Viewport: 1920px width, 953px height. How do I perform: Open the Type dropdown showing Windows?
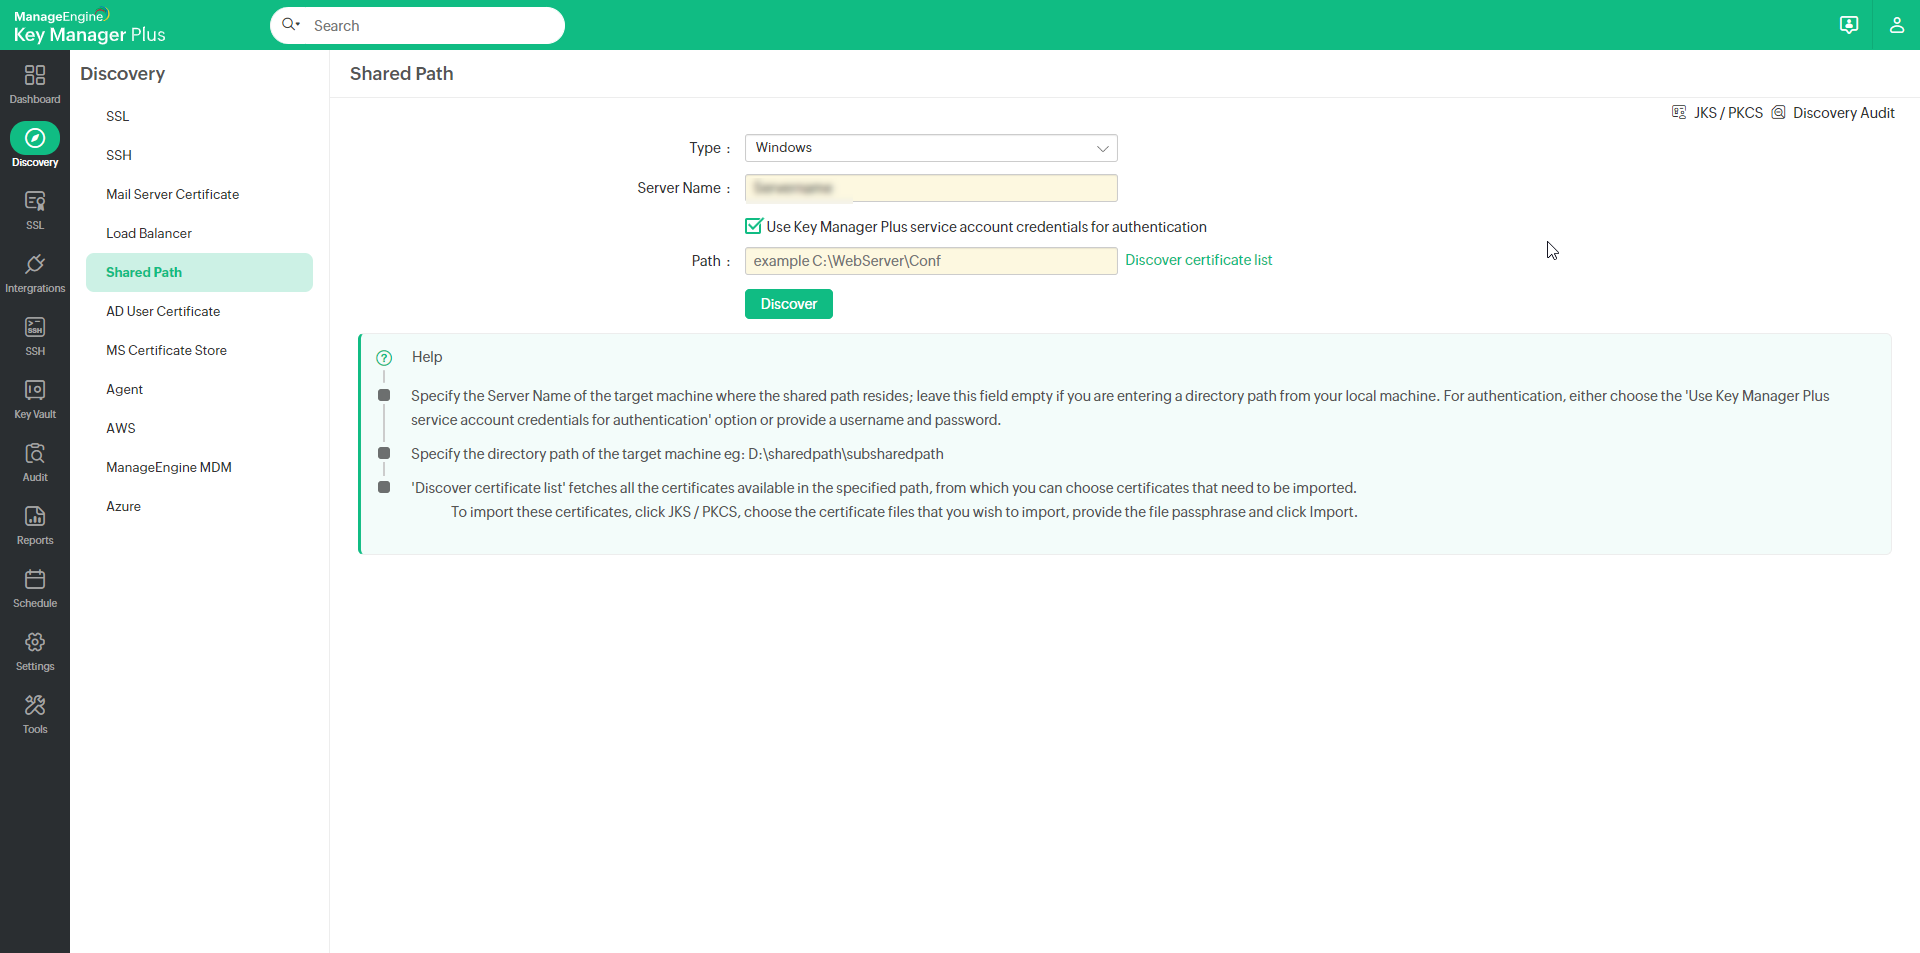(930, 147)
